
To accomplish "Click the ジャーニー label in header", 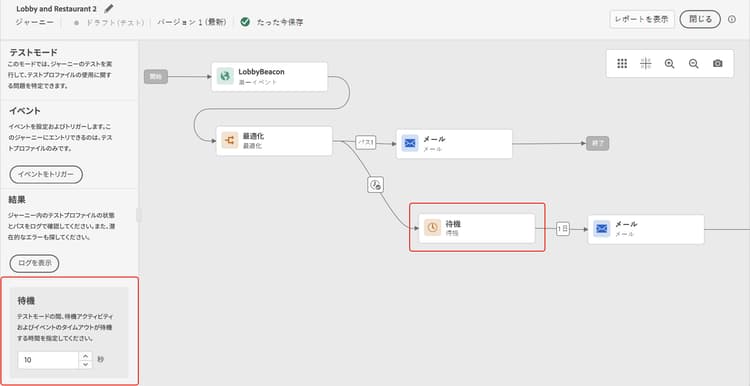I will [35, 22].
